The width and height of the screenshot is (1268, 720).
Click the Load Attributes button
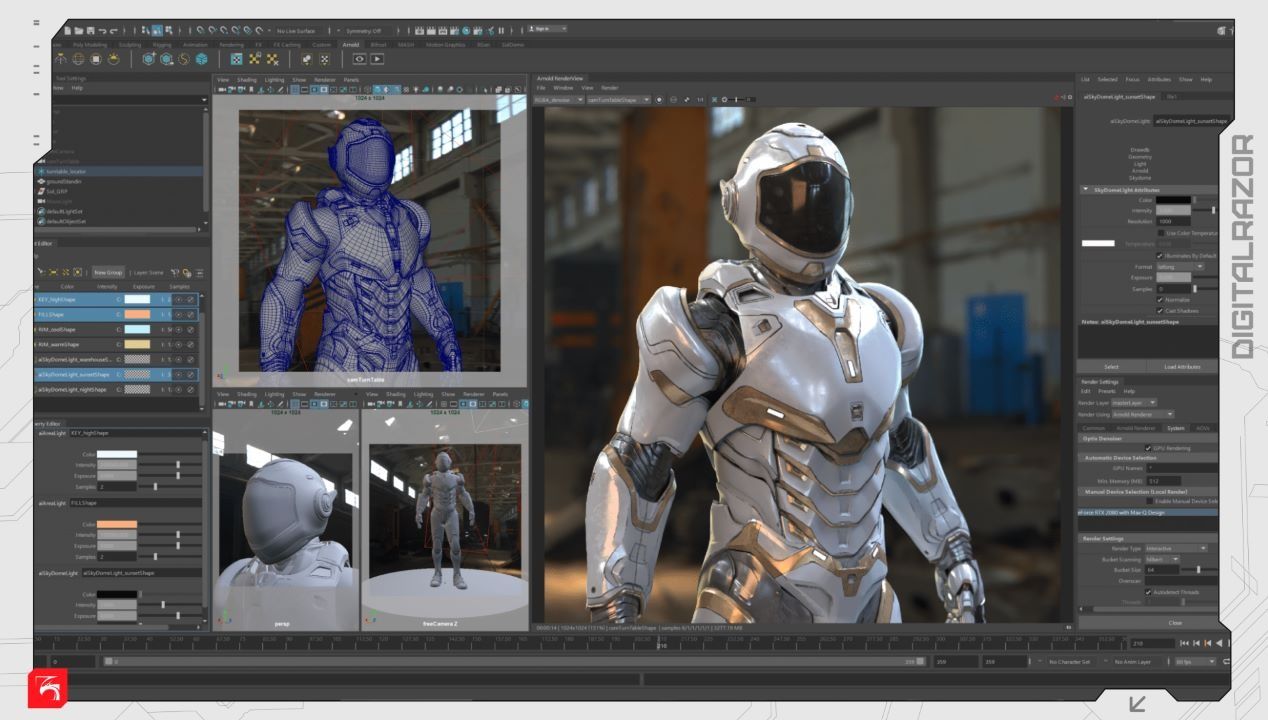tap(1182, 367)
